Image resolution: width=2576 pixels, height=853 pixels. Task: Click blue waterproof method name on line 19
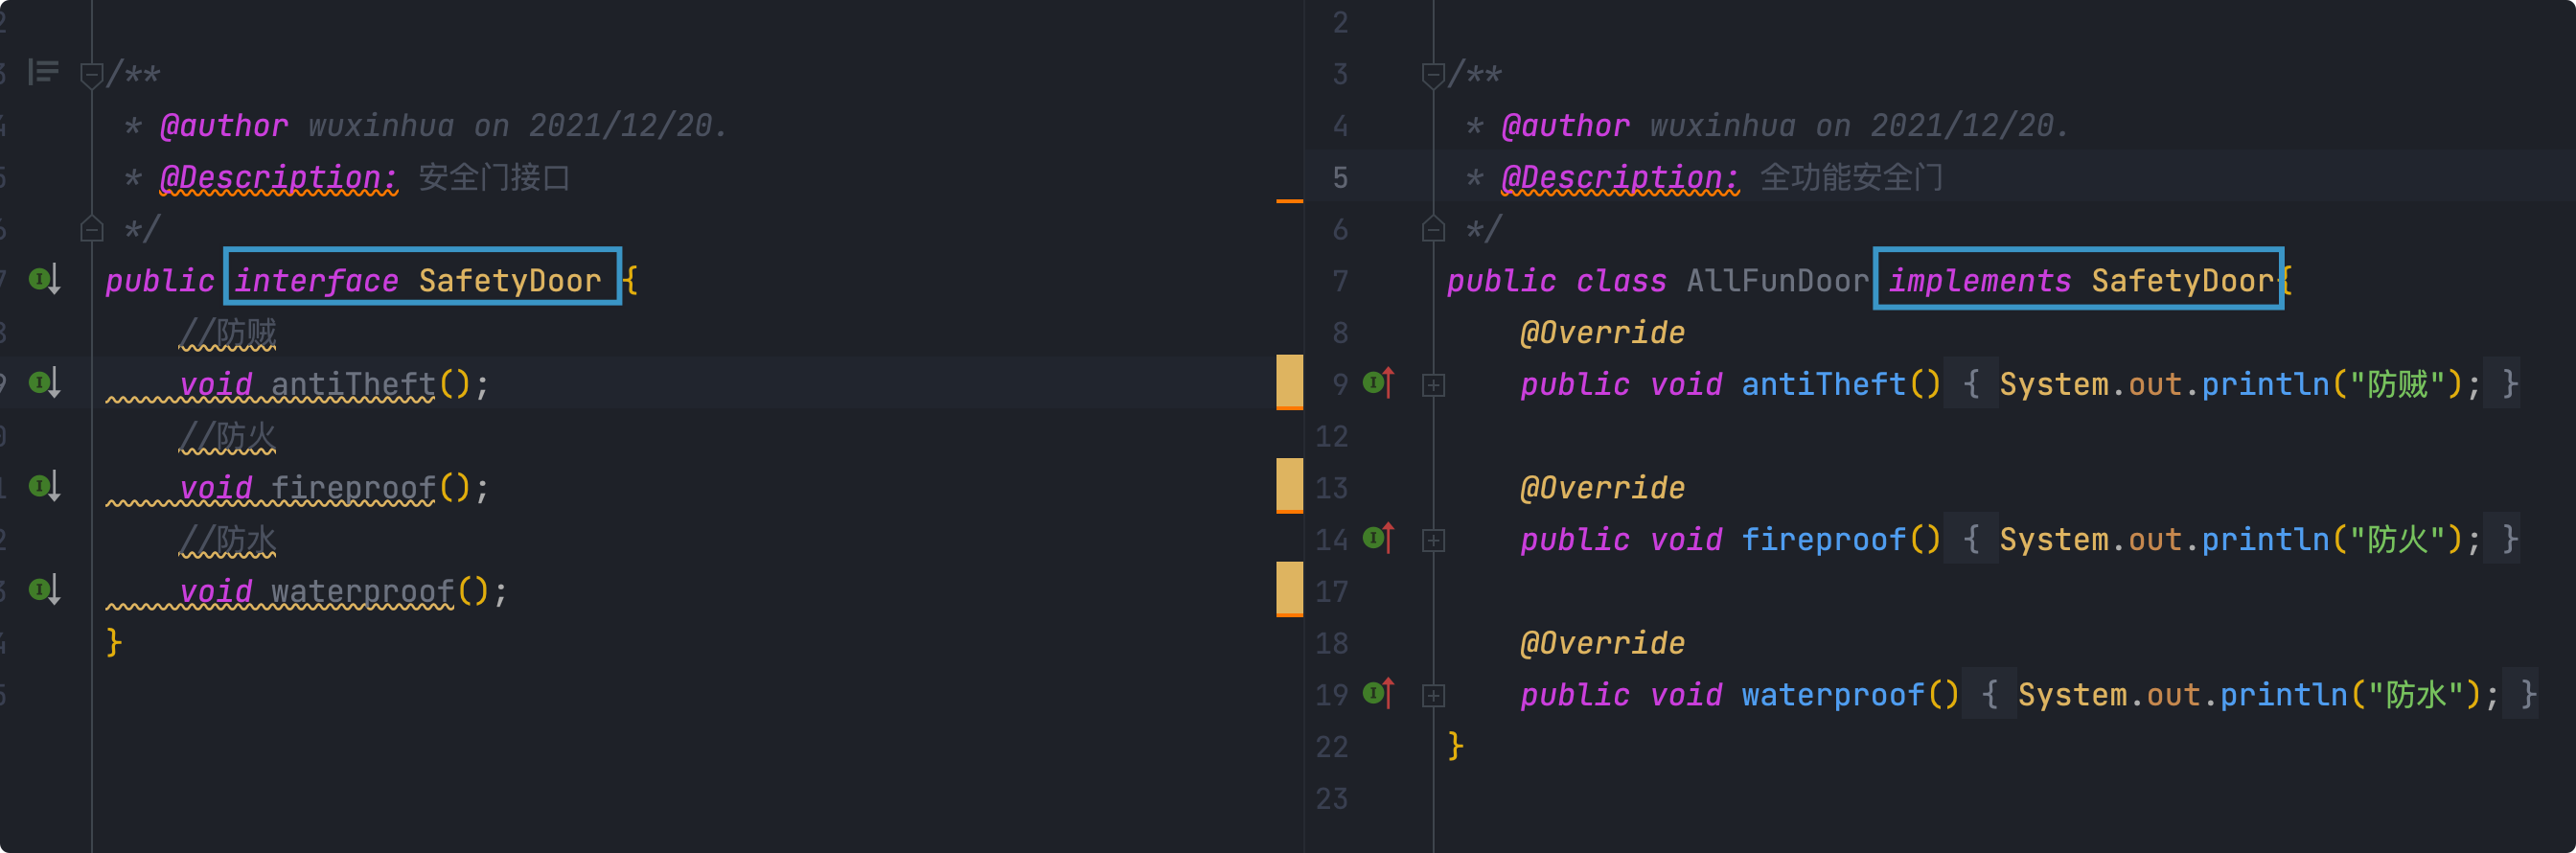point(1833,695)
